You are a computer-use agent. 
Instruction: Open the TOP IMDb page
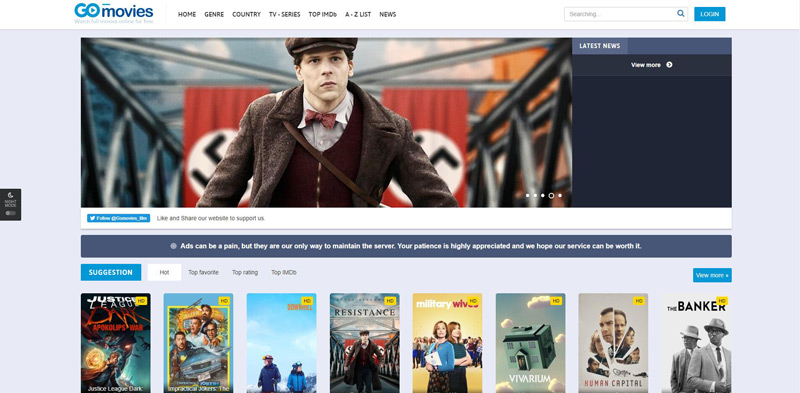coord(322,14)
